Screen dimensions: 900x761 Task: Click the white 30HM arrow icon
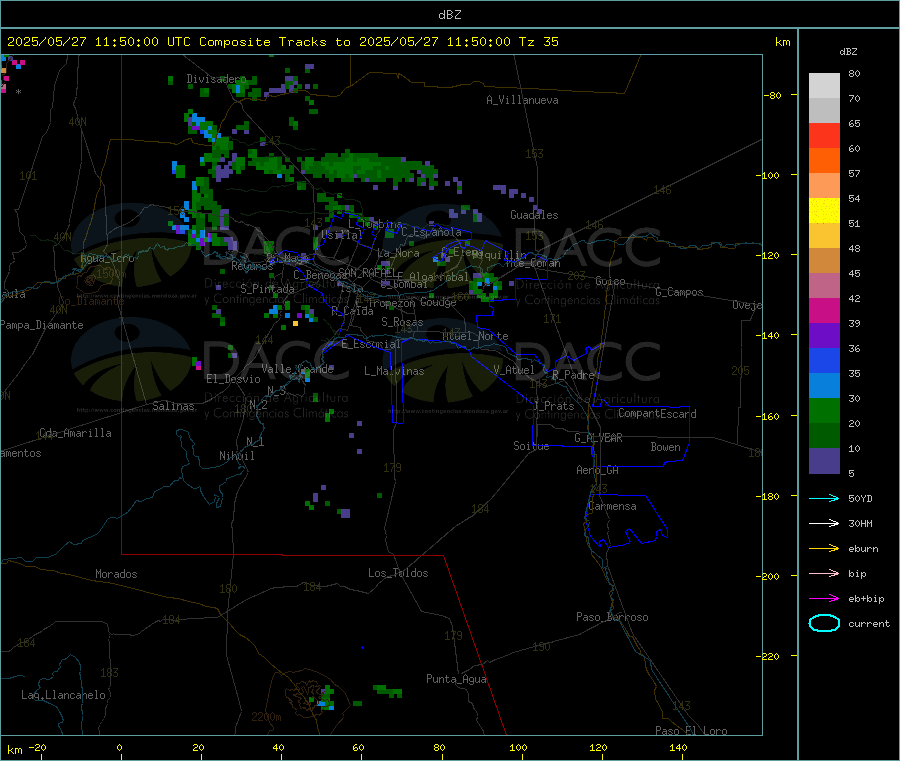click(824, 523)
